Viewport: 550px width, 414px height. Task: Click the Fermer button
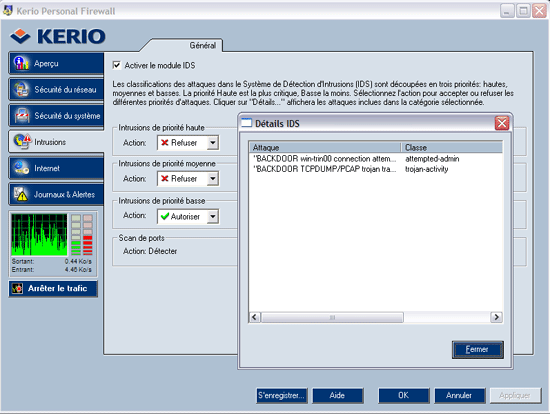[x=477, y=349]
